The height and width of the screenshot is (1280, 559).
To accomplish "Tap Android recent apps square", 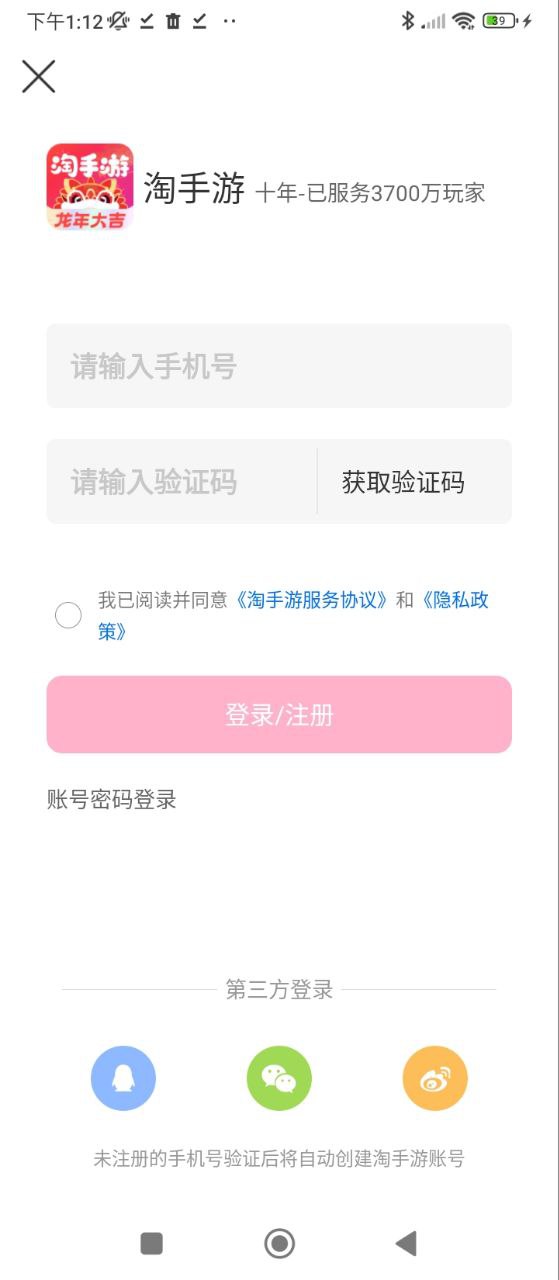I will (x=152, y=1243).
